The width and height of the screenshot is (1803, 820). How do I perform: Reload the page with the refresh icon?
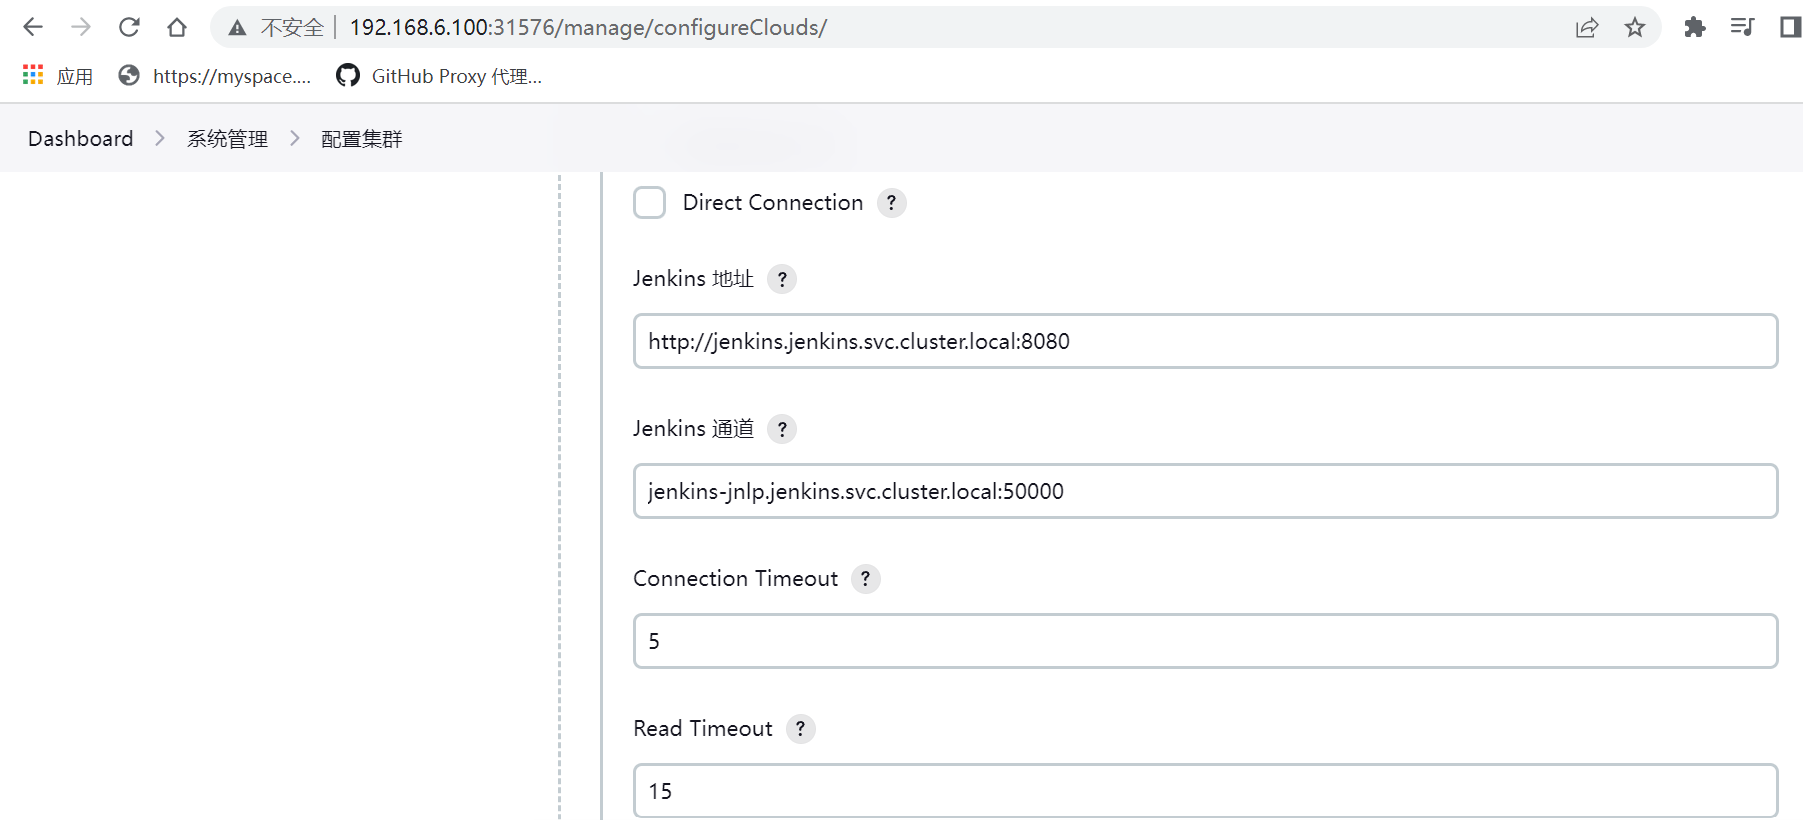pyautogui.click(x=129, y=27)
